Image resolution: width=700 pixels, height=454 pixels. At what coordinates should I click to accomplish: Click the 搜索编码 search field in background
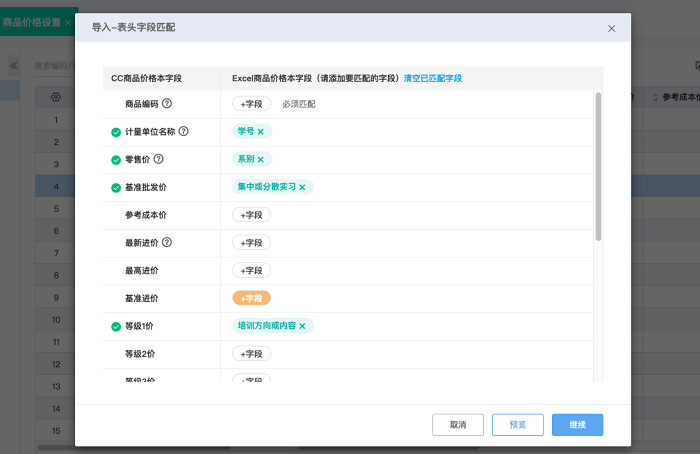pyautogui.click(x=54, y=66)
